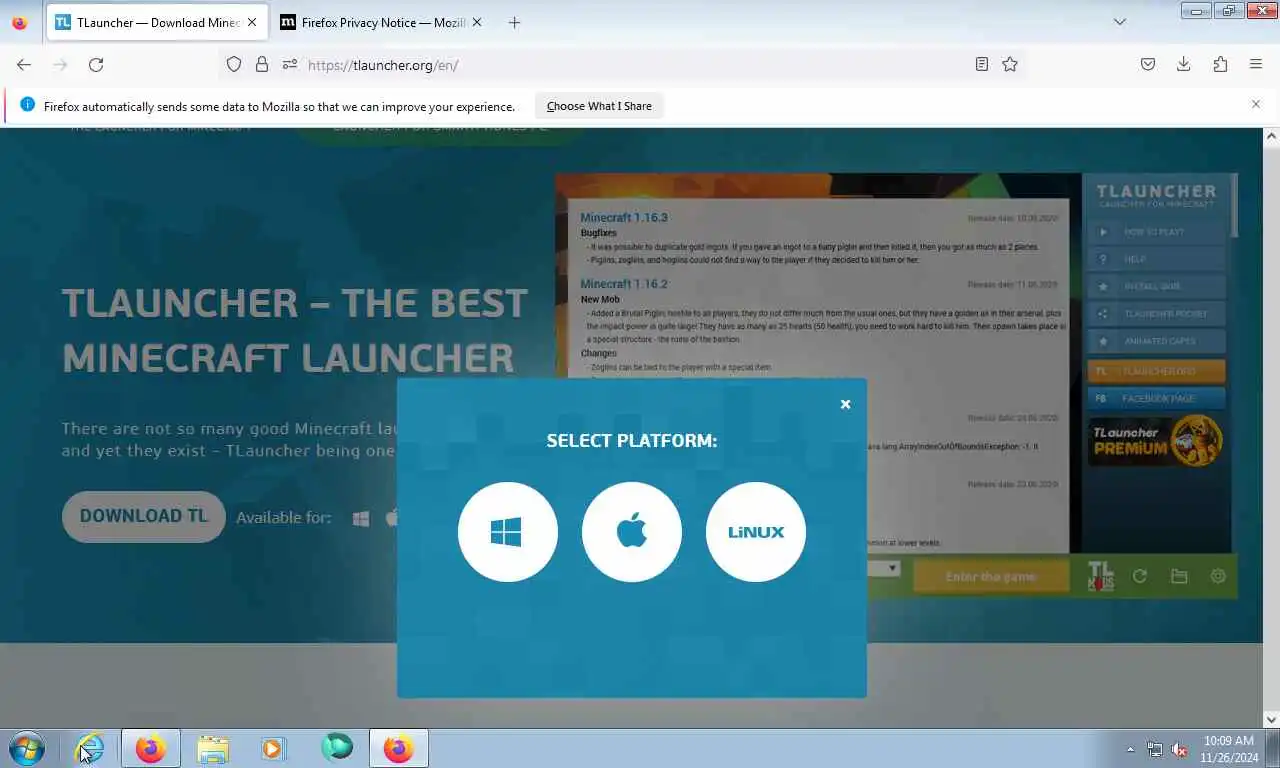Select the Apple macOS platform icon

pyautogui.click(x=632, y=532)
